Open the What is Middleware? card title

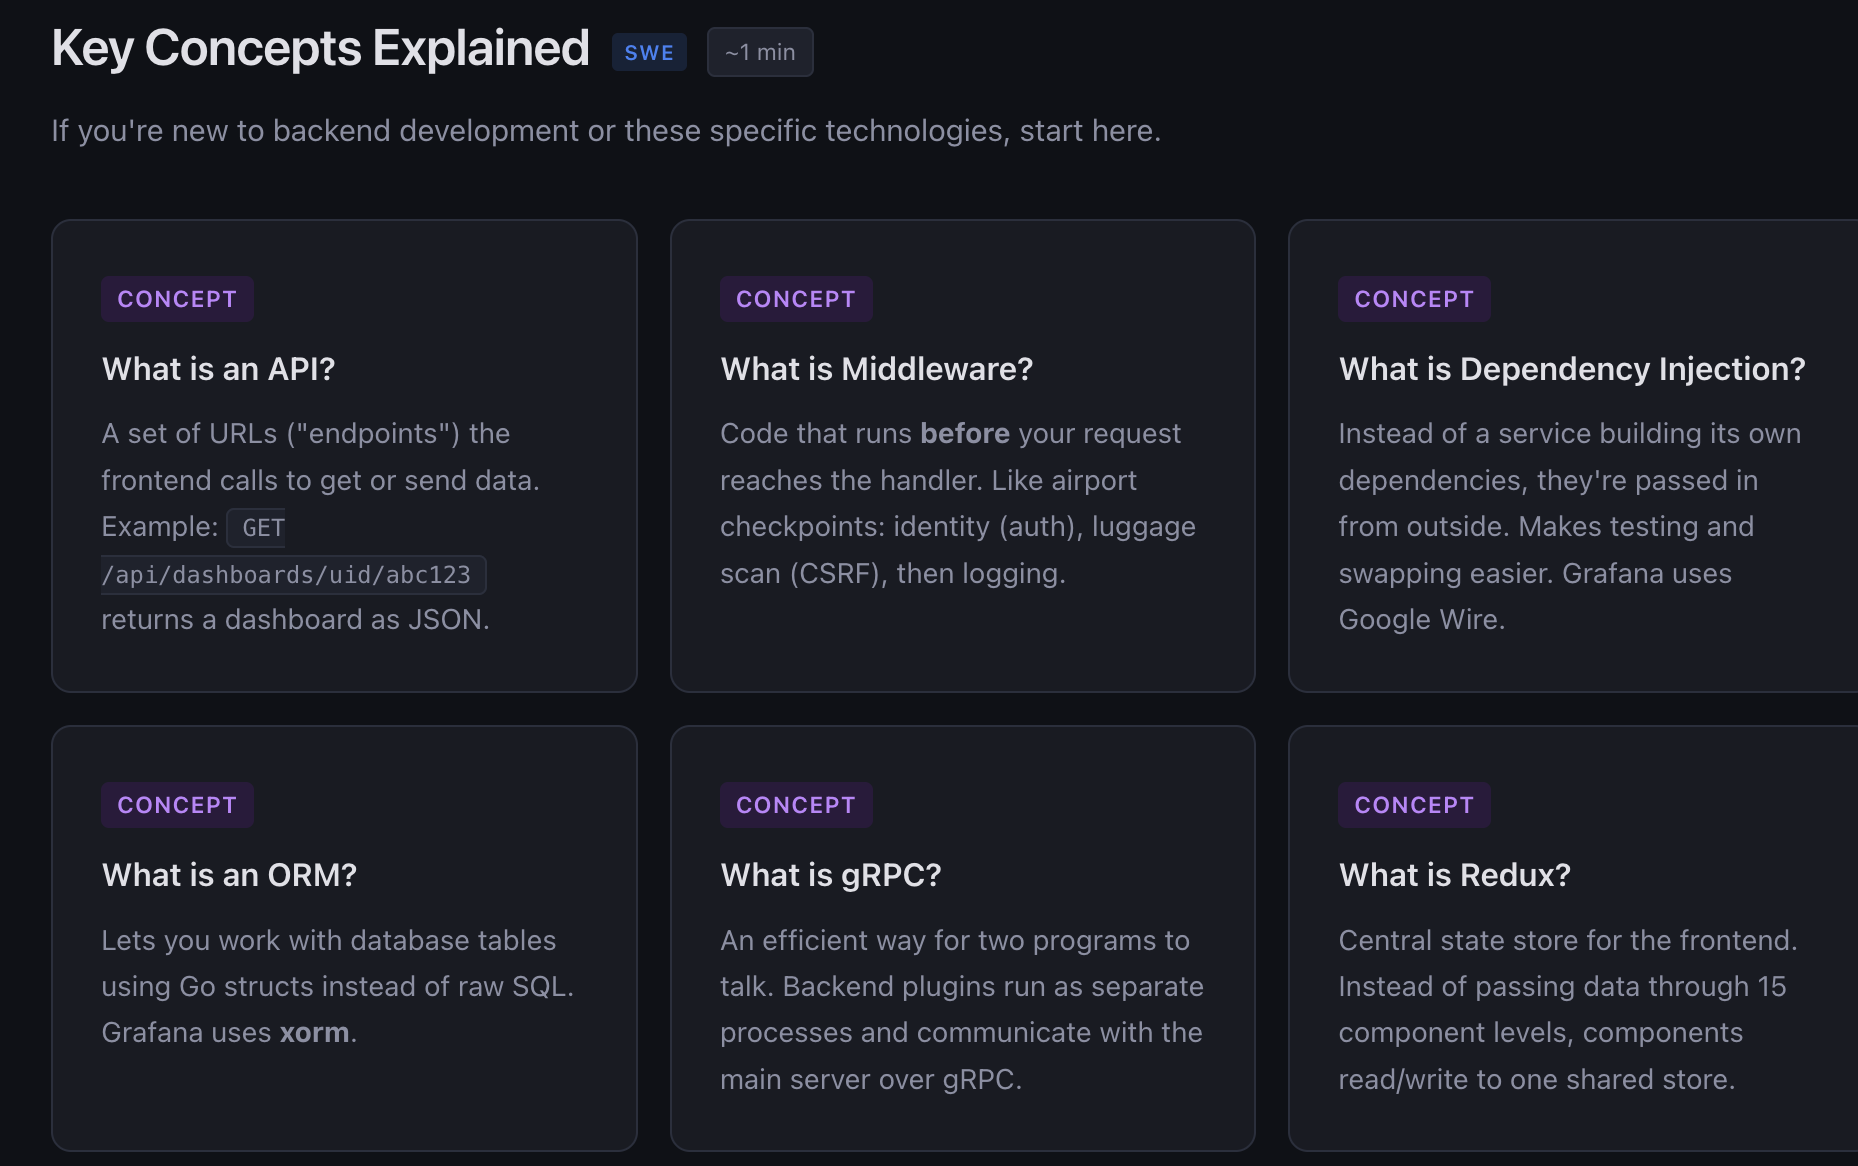click(x=876, y=369)
